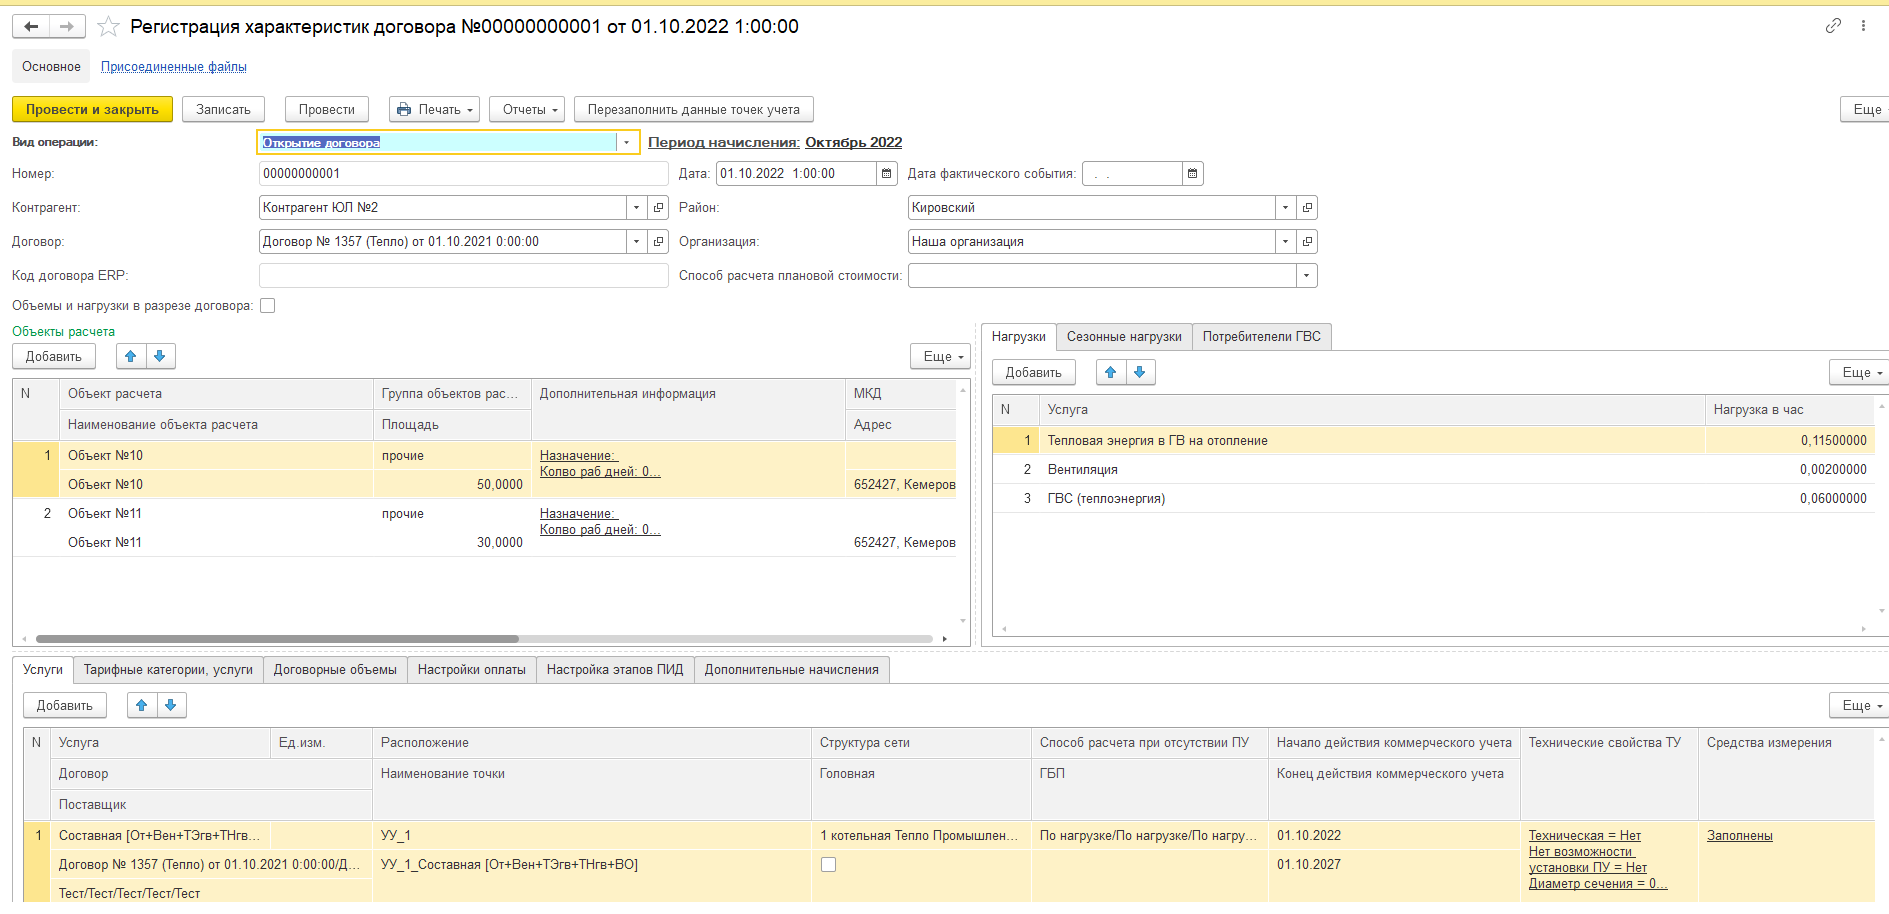Move service row up in Услуги tab
Screen dimensions: 1889x914
[x=142, y=705]
